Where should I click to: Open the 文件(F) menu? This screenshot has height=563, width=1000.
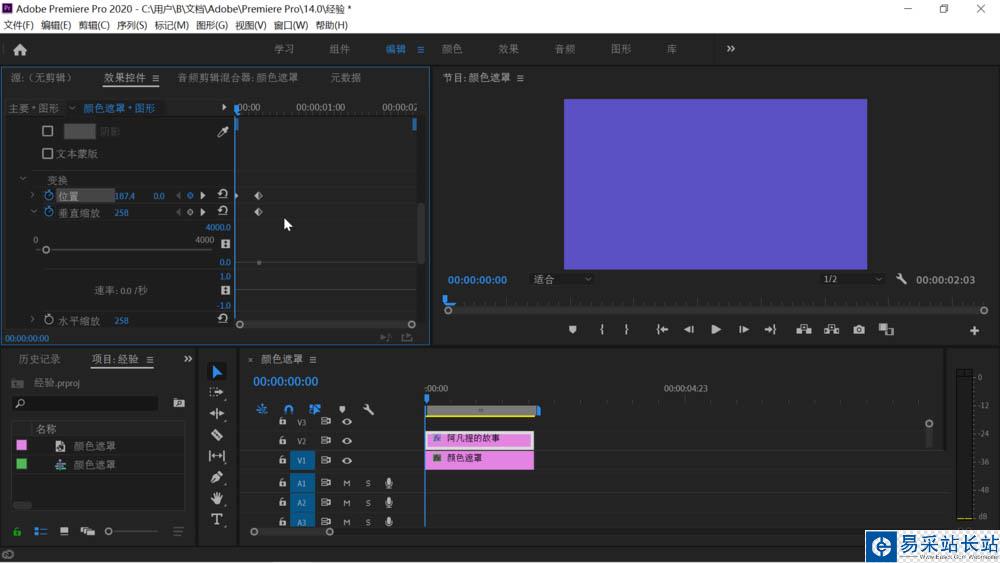point(18,25)
